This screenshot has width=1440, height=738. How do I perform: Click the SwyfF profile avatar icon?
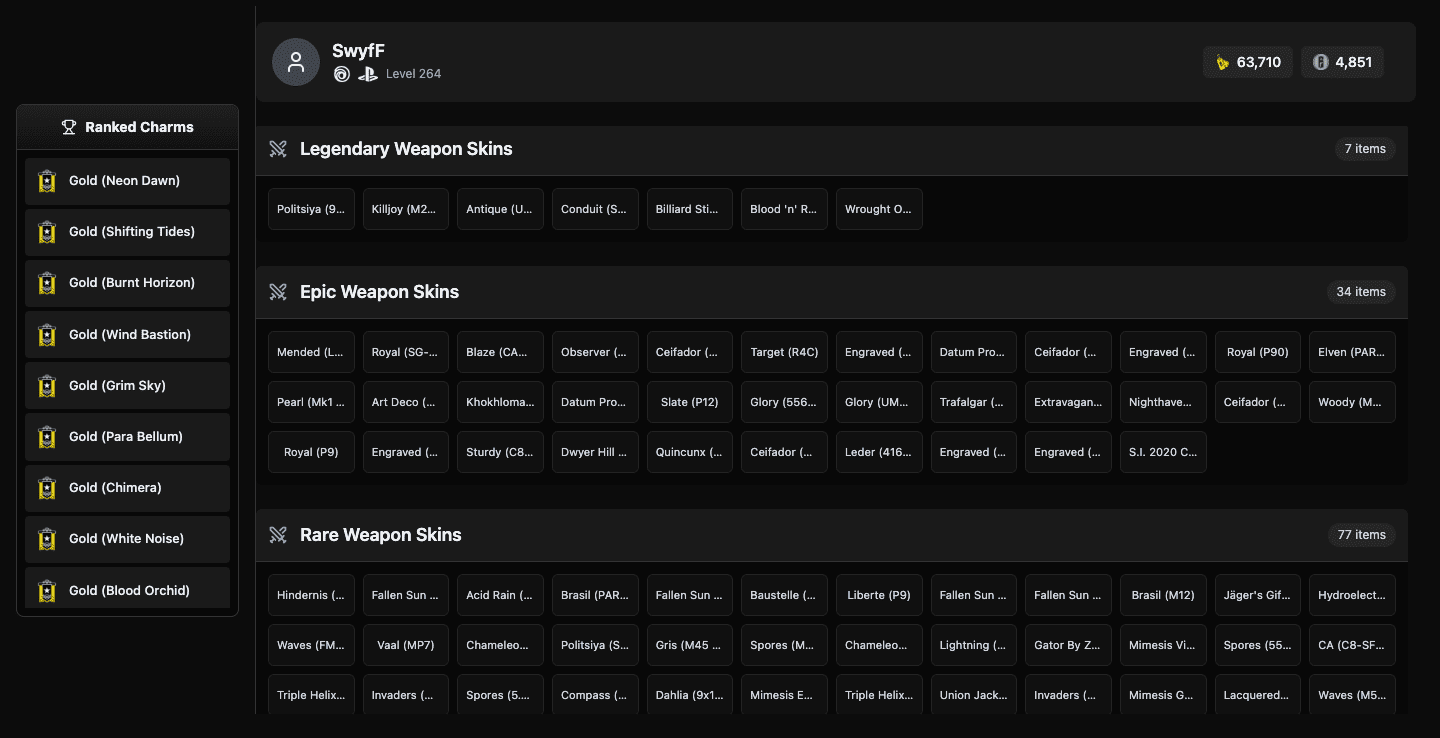click(x=295, y=62)
